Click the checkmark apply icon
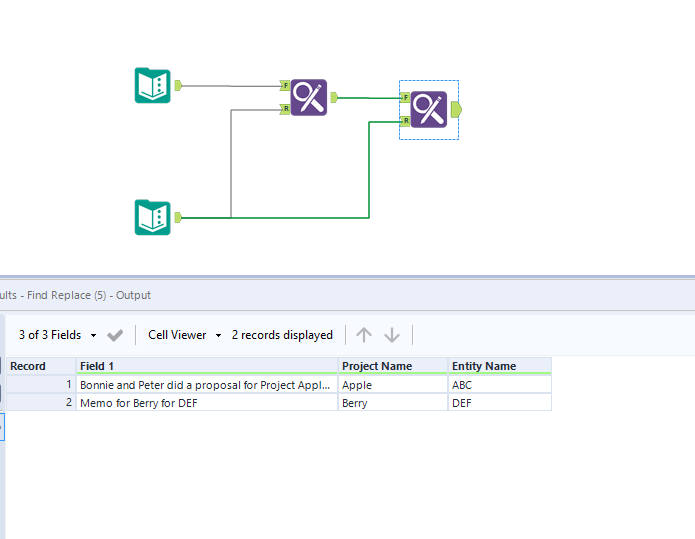The image size is (695, 539). [x=115, y=335]
